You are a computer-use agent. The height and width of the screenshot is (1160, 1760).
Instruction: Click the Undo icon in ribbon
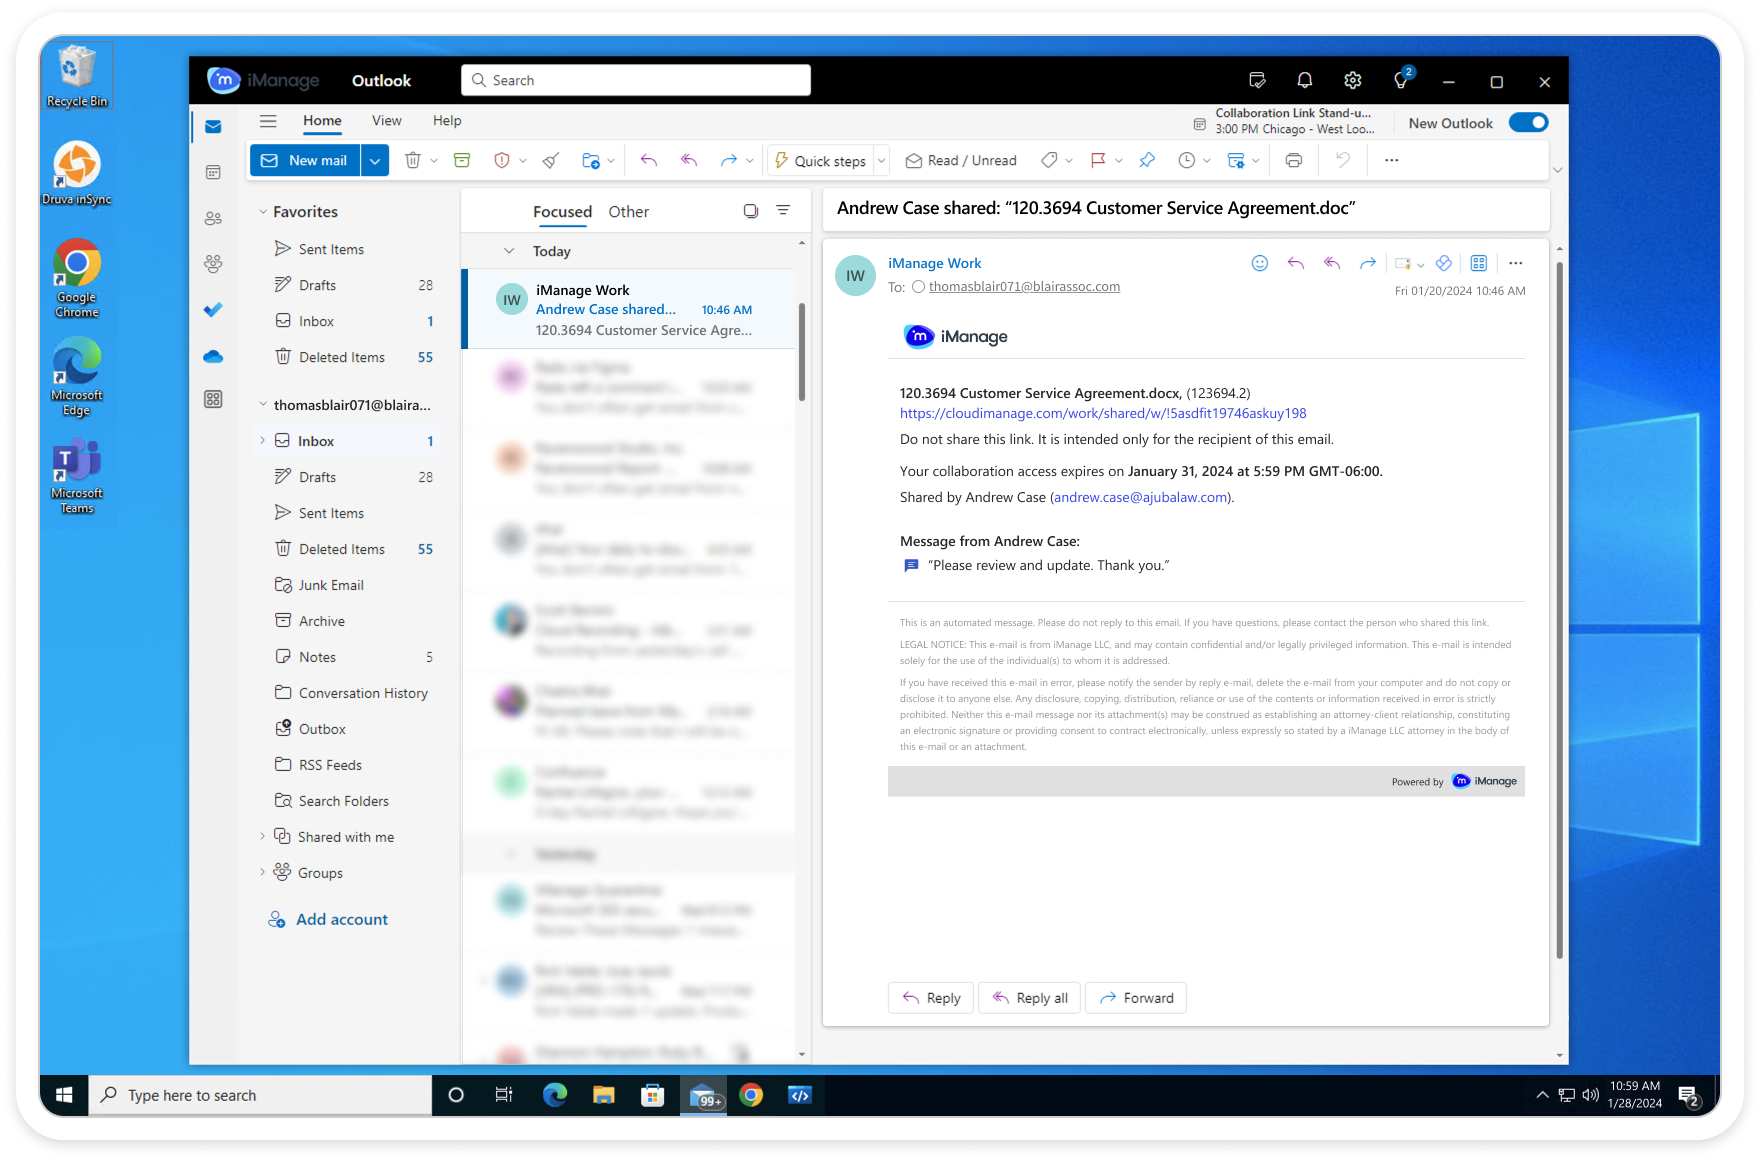(1343, 160)
